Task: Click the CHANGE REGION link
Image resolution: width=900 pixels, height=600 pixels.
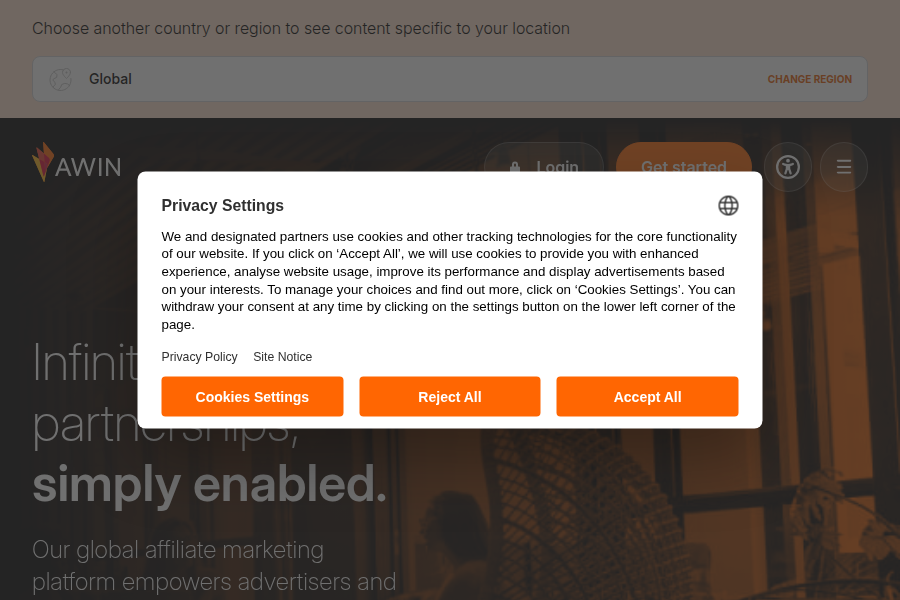Action: 809,79
